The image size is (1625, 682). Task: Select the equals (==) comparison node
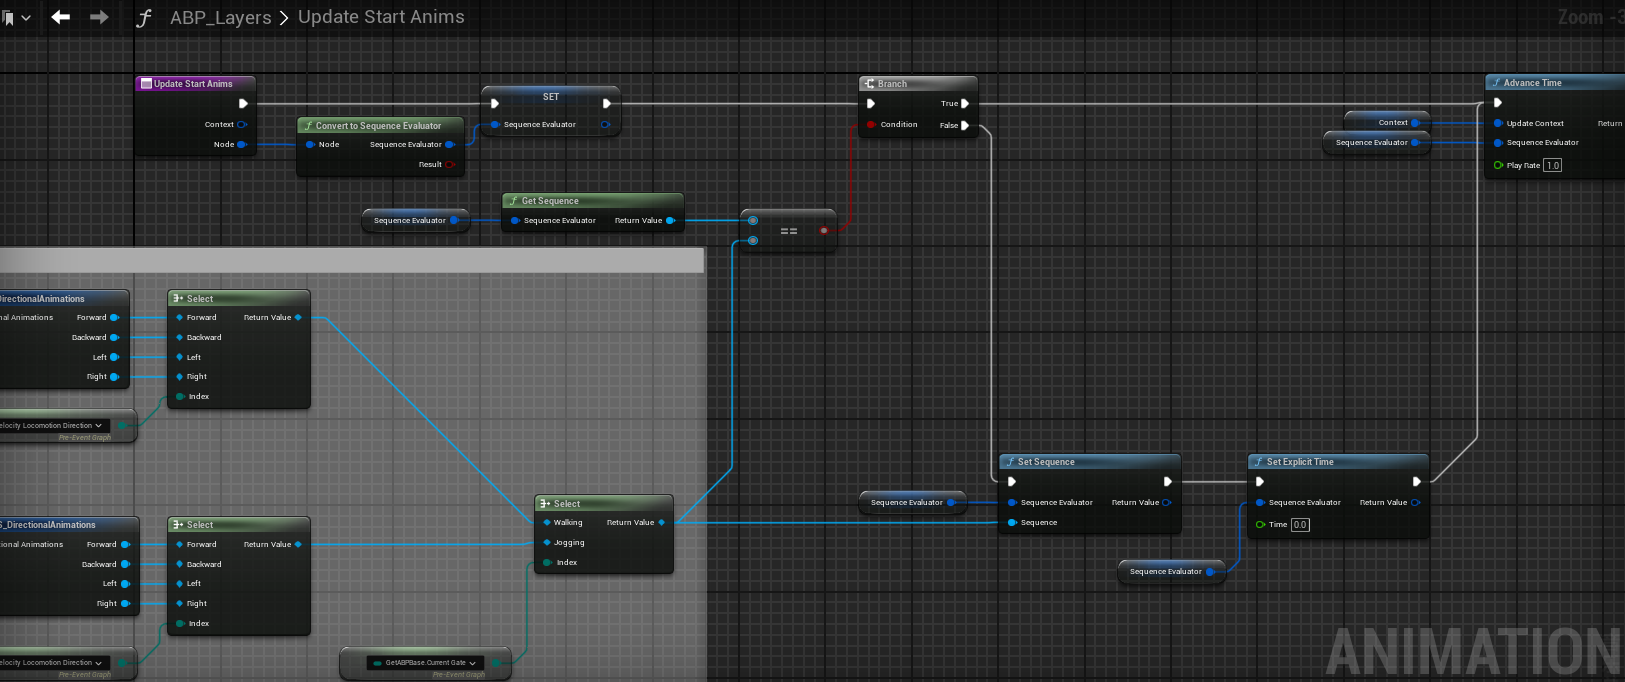[x=789, y=230]
